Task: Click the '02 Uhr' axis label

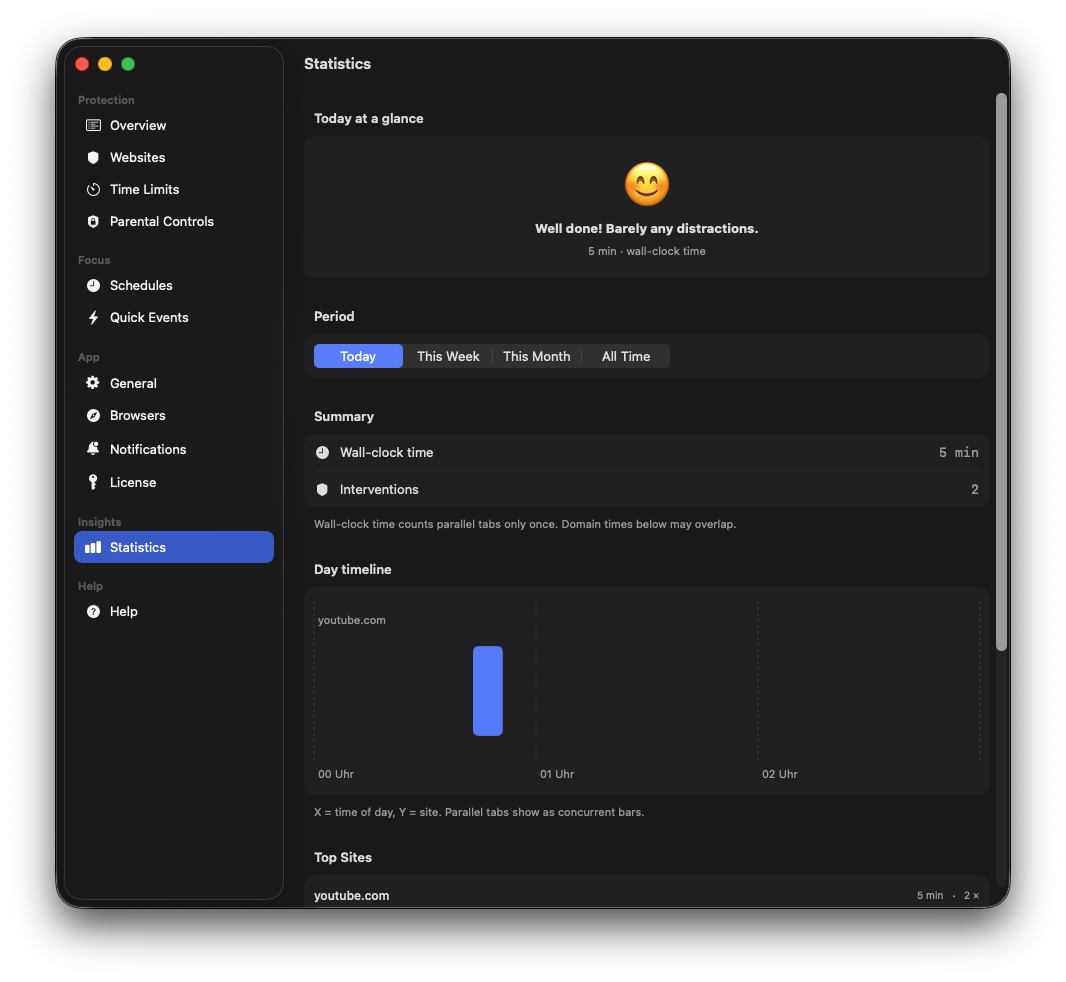Action: click(779, 774)
